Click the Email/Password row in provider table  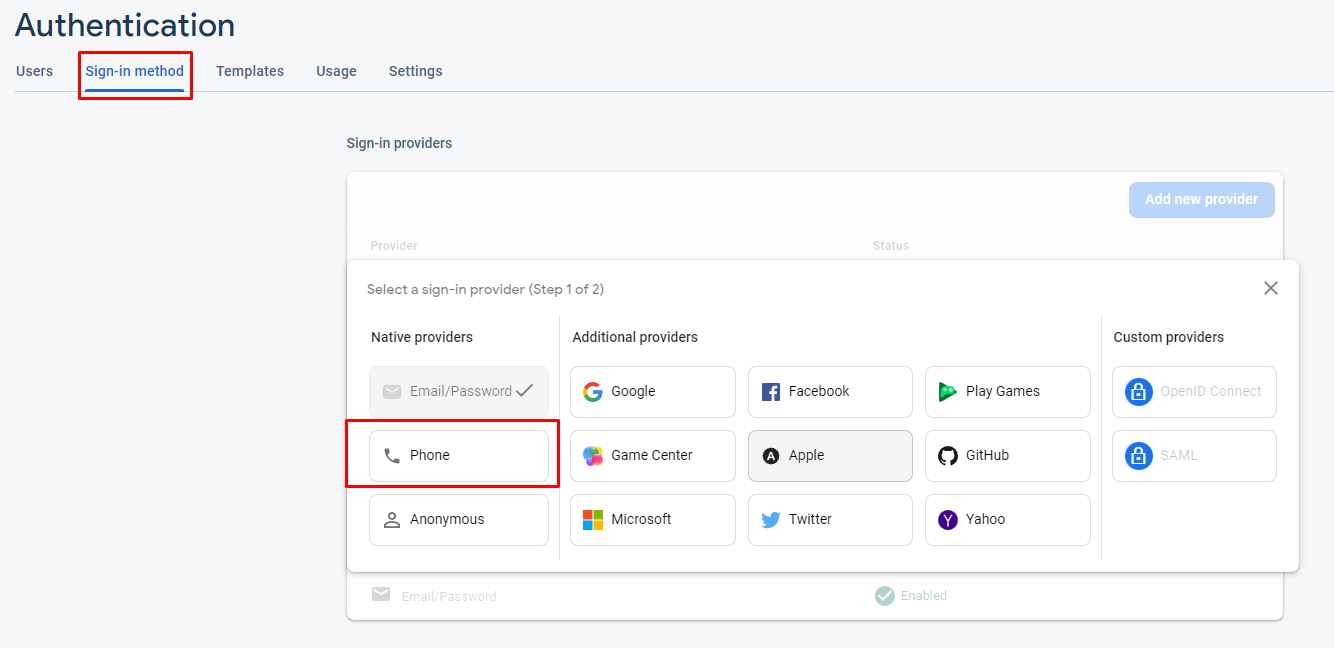coord(815,596)
